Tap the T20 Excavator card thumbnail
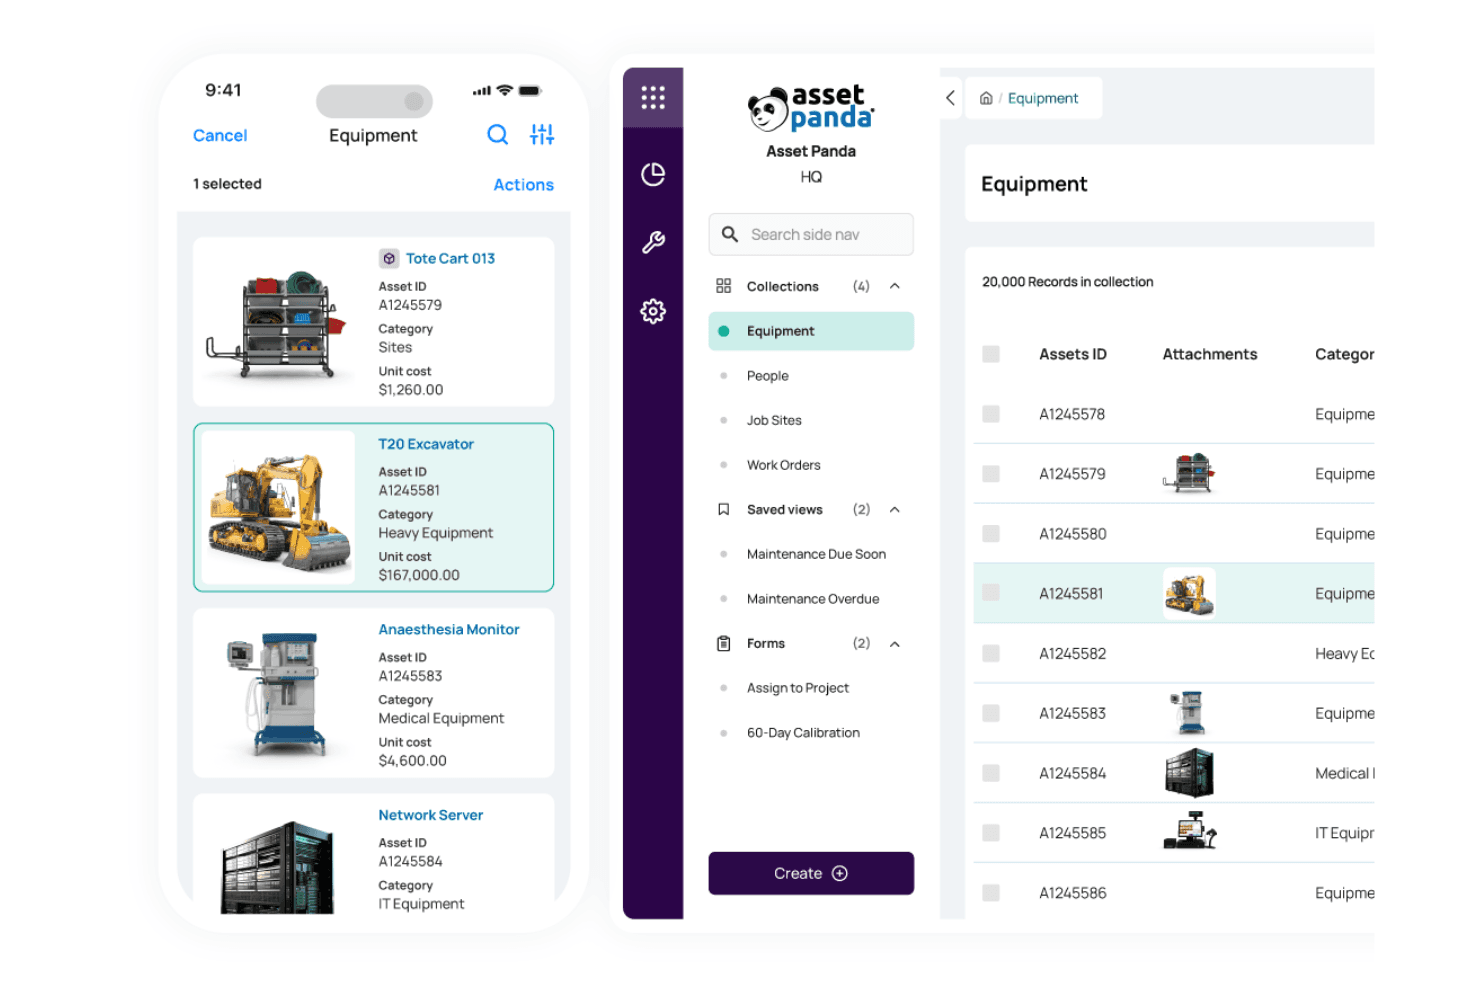 pos(278,508)
